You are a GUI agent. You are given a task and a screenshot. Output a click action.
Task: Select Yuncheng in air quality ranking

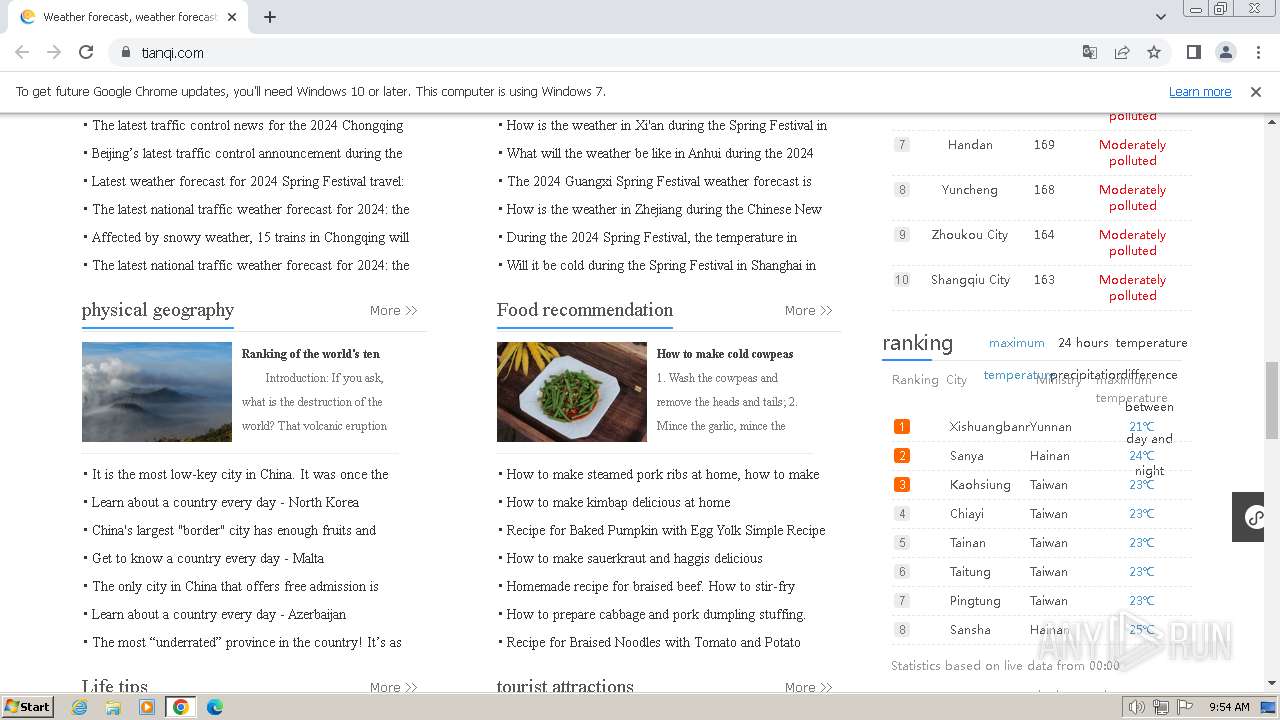point(970,190)
